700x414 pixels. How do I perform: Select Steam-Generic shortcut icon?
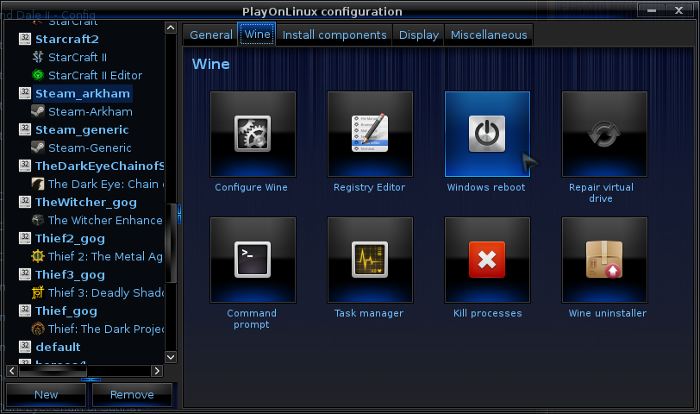point(38,147)
